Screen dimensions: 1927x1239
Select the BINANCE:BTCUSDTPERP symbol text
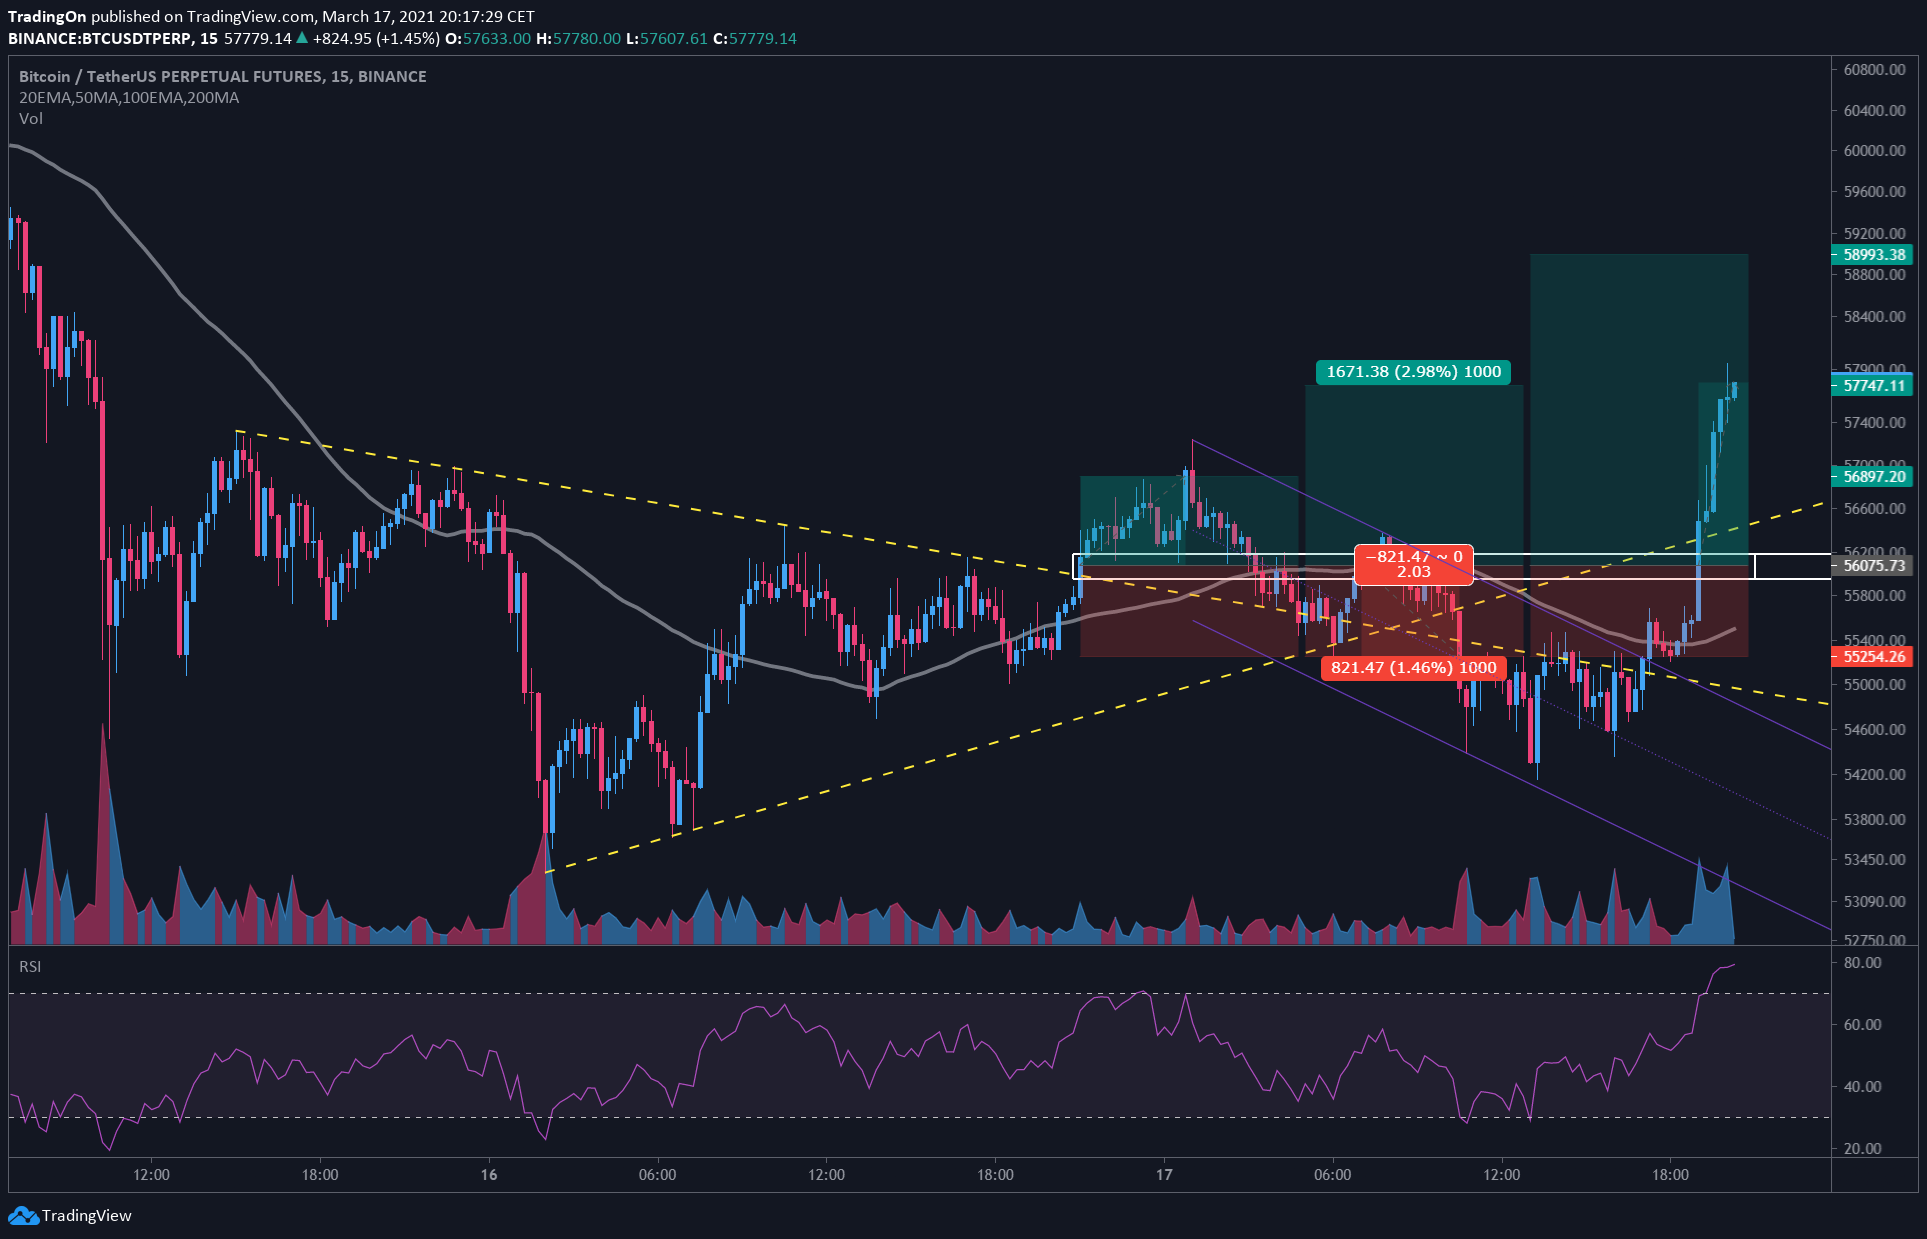coord(99,39)
